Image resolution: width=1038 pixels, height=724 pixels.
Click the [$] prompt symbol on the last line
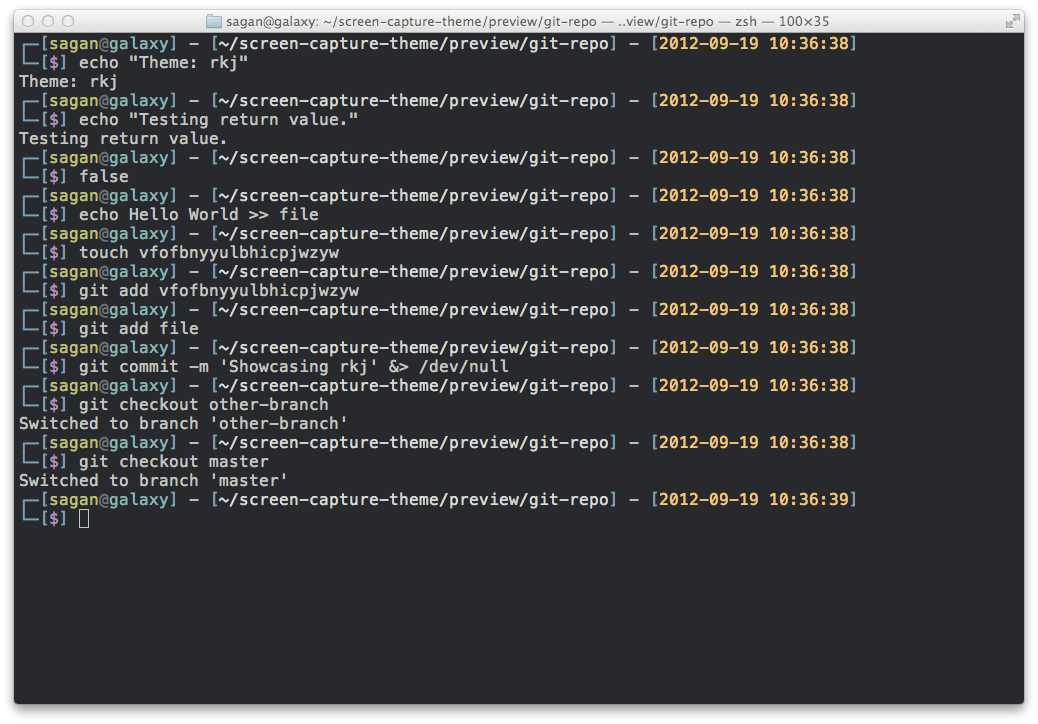pyautogui.click(x=54, y=518)
